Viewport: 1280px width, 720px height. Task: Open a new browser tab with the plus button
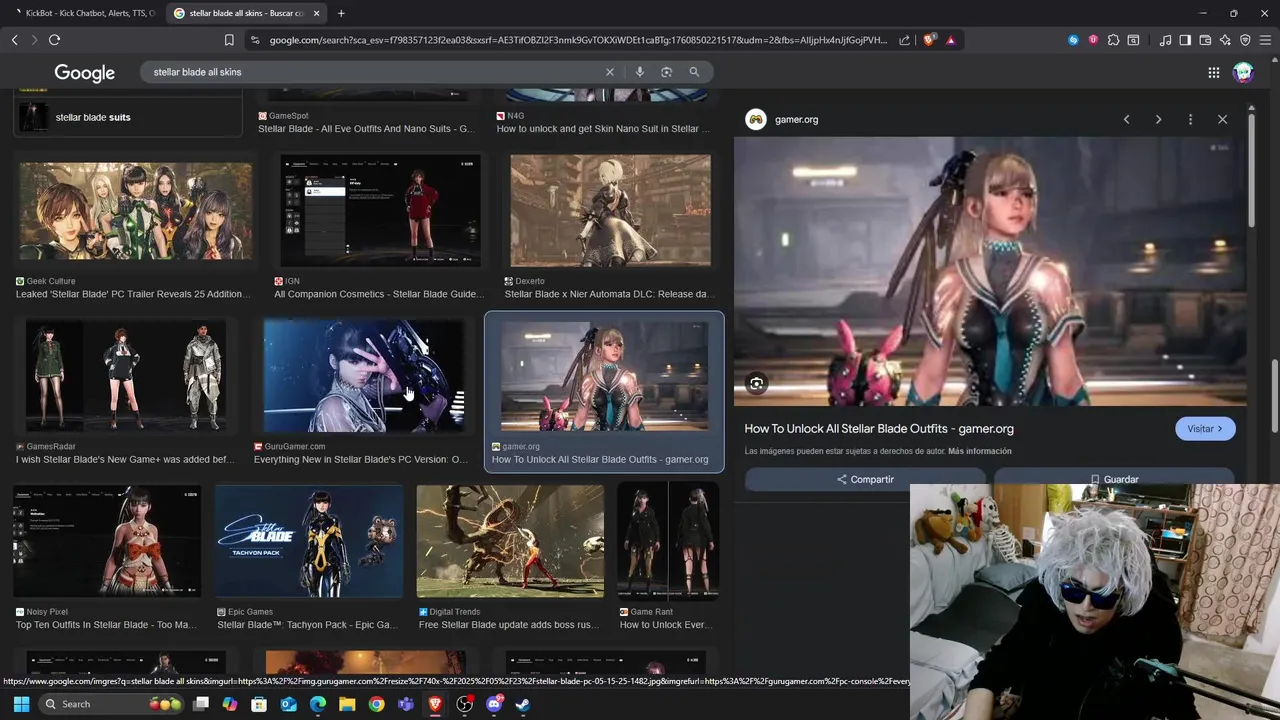(x=341, y=13)
